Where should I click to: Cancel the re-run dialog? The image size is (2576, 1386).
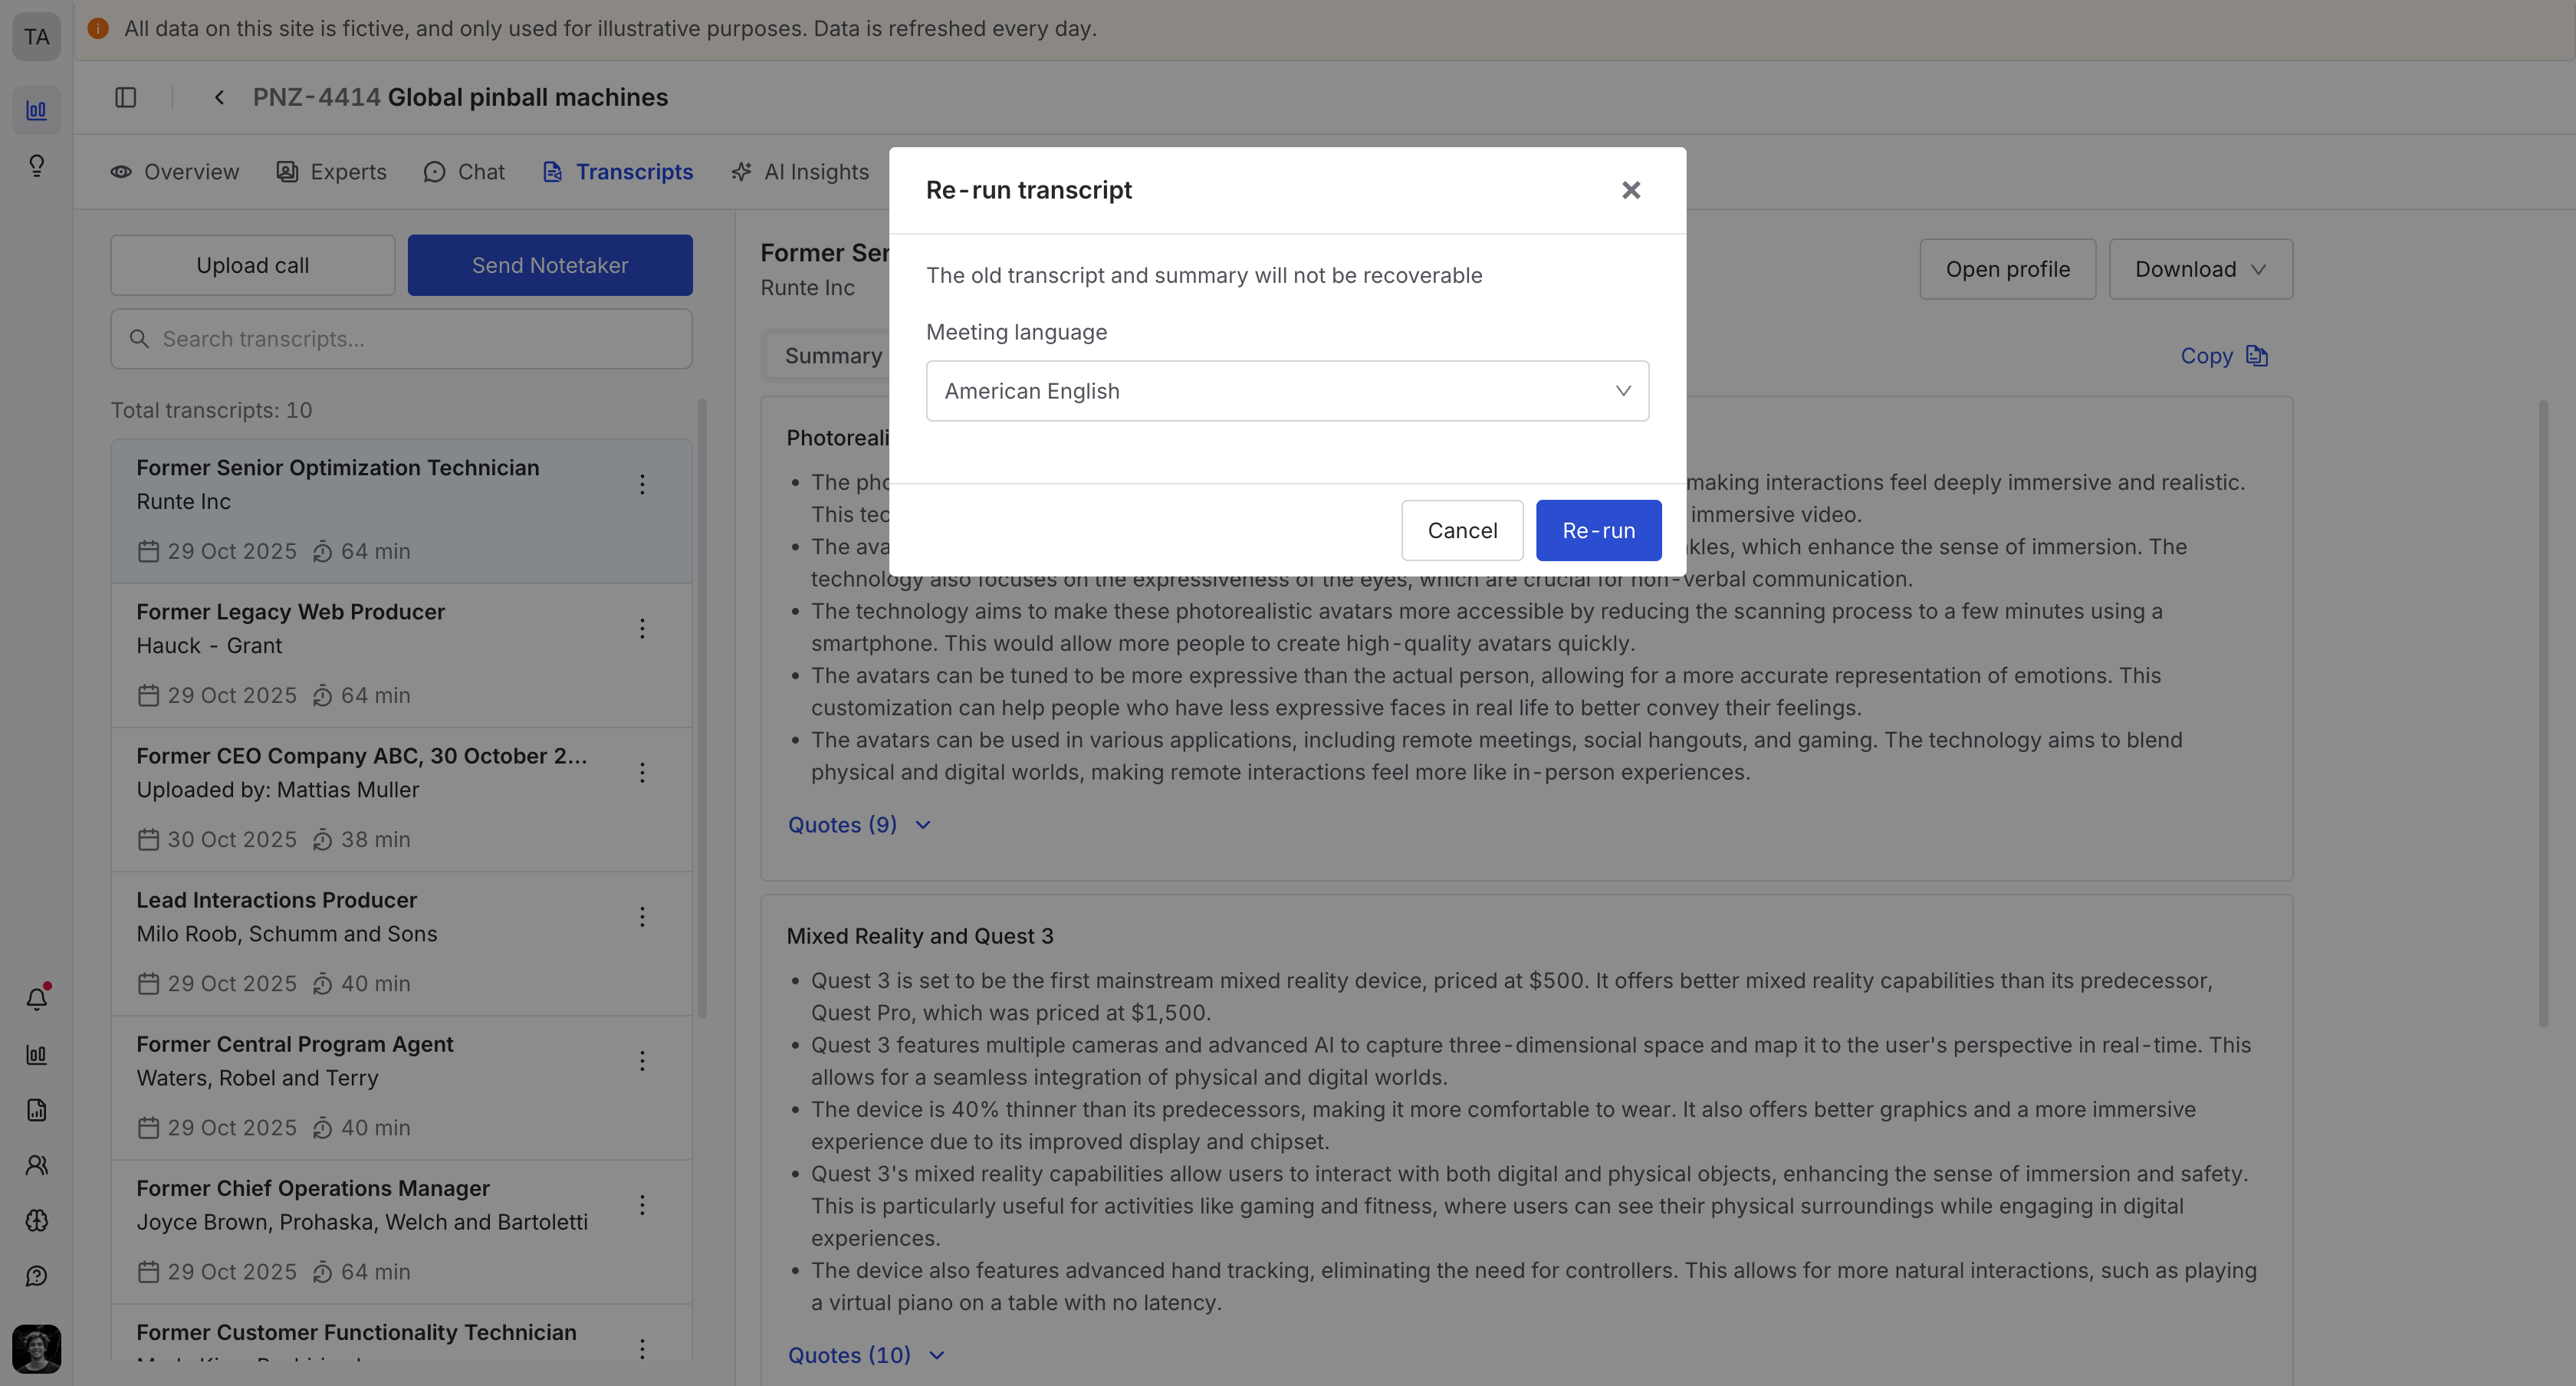[1461, 530]
